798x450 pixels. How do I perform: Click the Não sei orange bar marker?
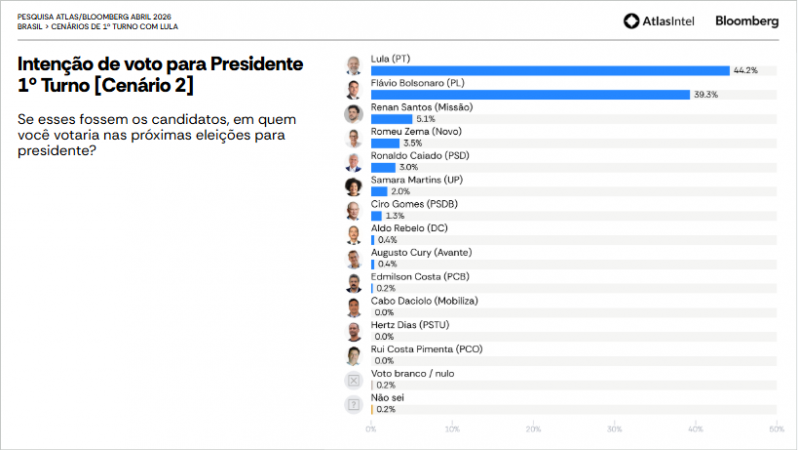tap(372, 409)
